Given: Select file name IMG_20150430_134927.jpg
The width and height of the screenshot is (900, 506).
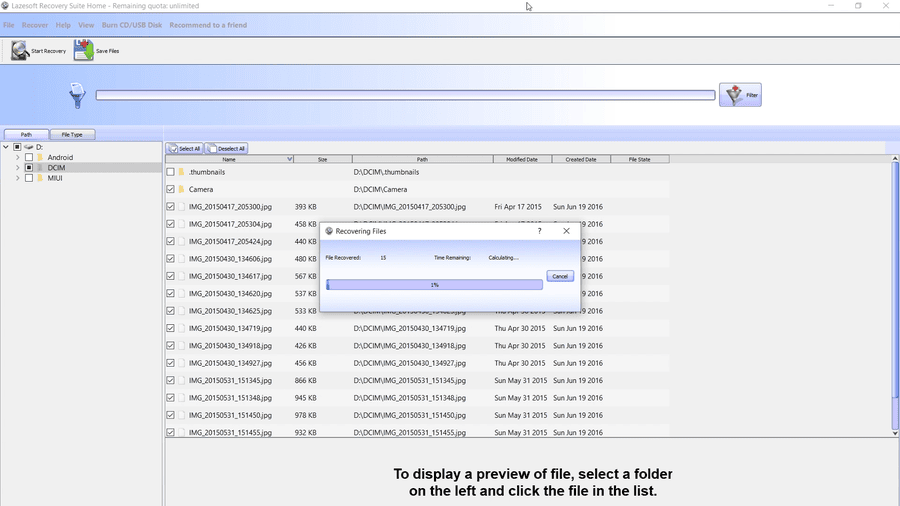Looking at the screenshot, I should coord(230,363).
